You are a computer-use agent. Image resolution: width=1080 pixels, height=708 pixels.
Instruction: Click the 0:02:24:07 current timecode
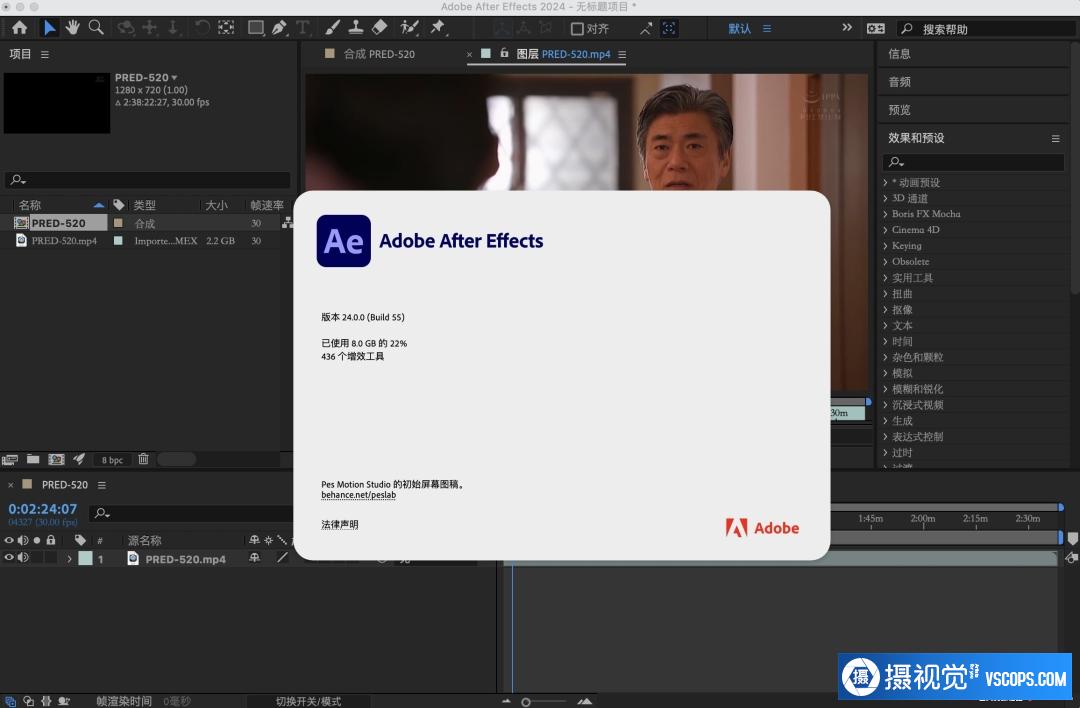click(43, 509)
